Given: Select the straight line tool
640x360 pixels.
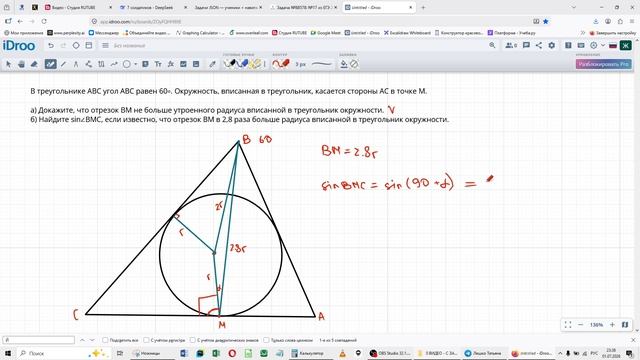Looking at the screenshot, I should point(63,64).
